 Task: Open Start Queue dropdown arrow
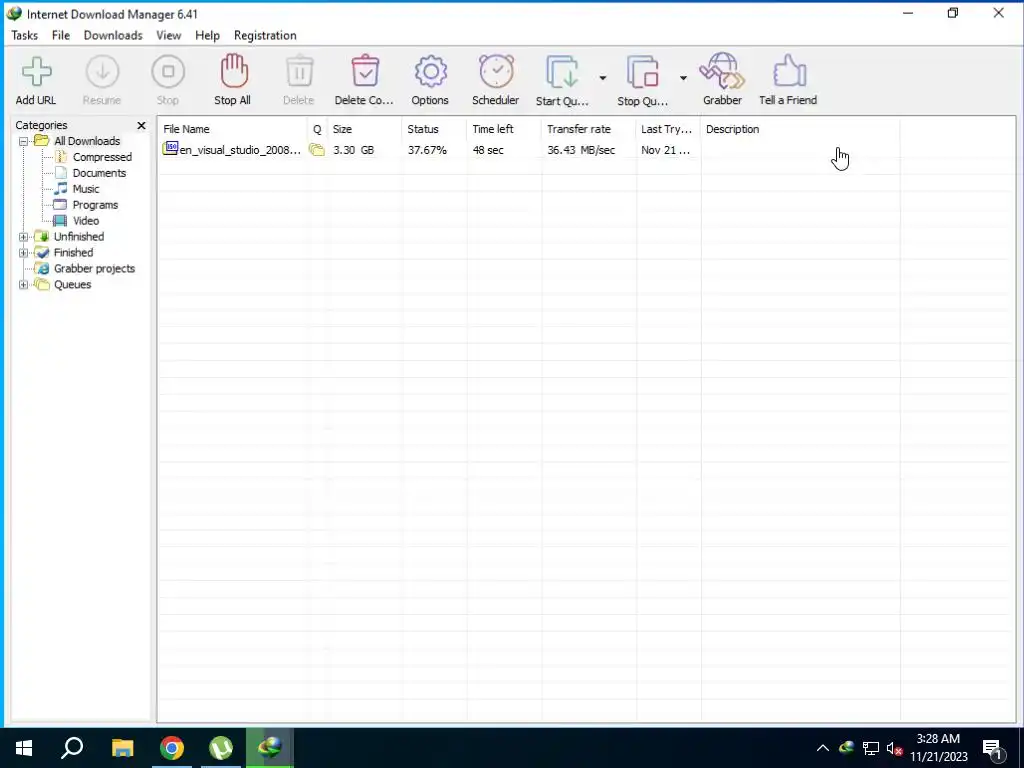click(602, 78)
